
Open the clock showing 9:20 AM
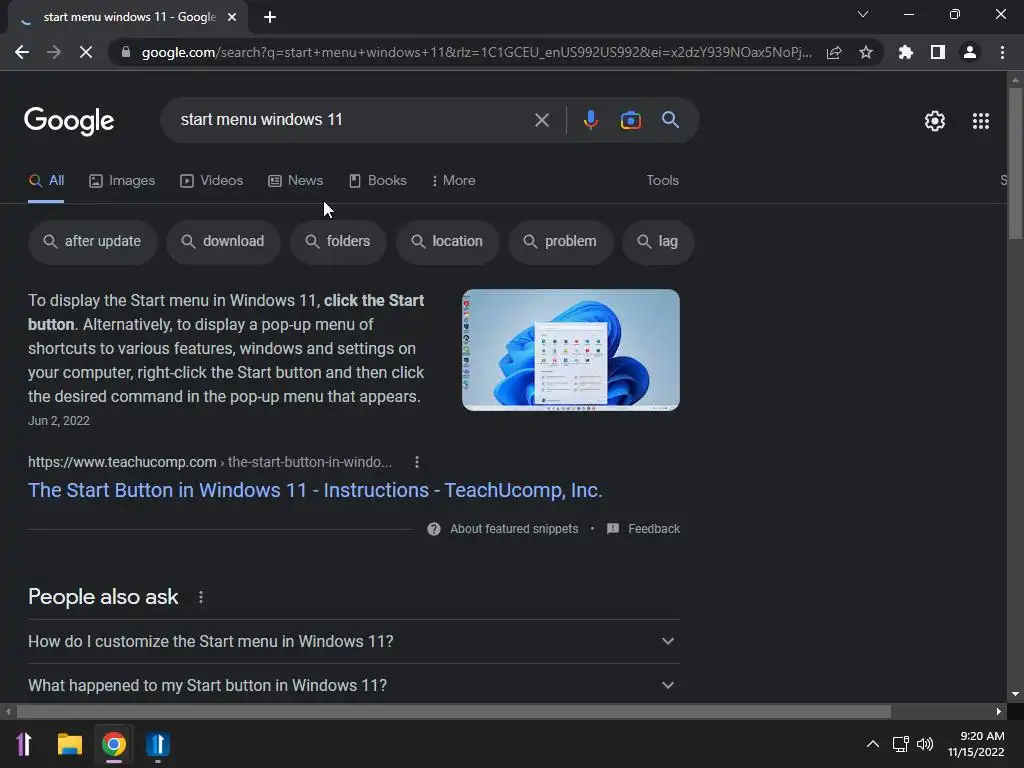pos(976,744)
